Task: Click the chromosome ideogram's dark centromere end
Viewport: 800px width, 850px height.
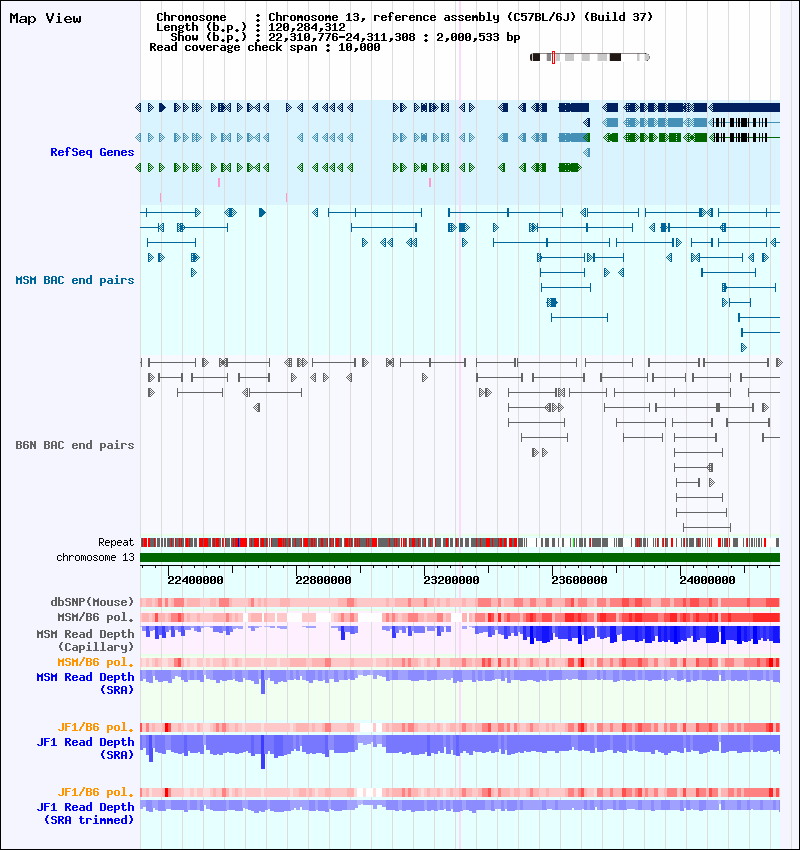Action: (535, 58)
